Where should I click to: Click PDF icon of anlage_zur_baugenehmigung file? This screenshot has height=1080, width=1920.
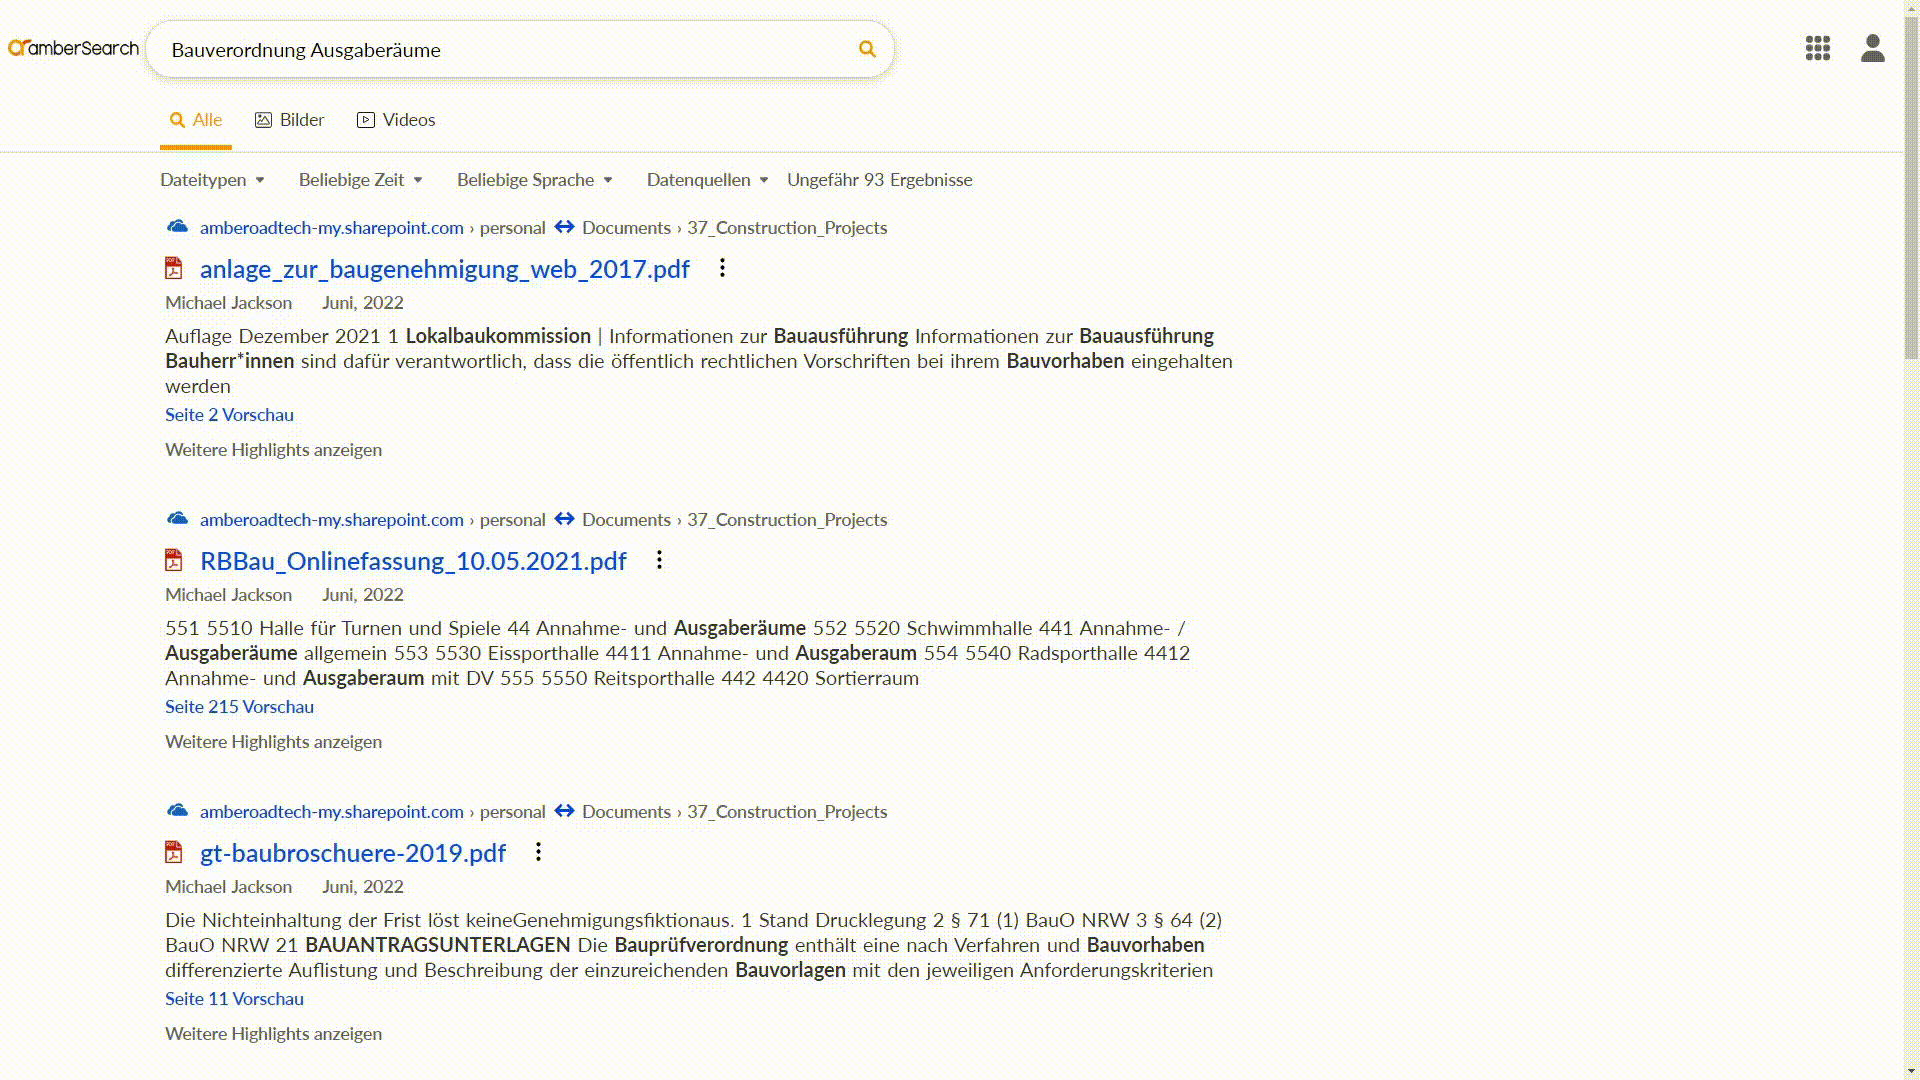(174, 268)
